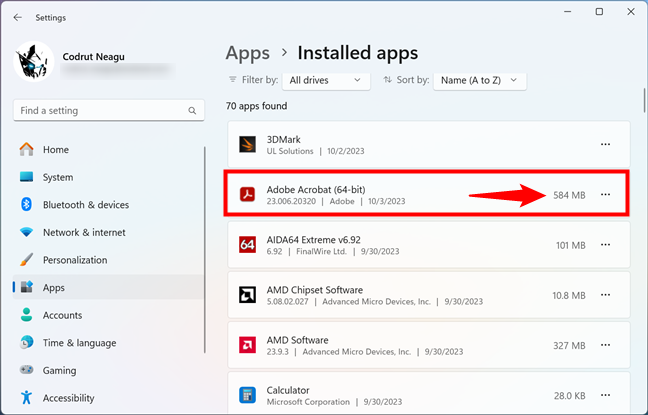Screen dimensions: 648x415
Task: Select the Apps sidebar item
Action: (x=109, y=287)
